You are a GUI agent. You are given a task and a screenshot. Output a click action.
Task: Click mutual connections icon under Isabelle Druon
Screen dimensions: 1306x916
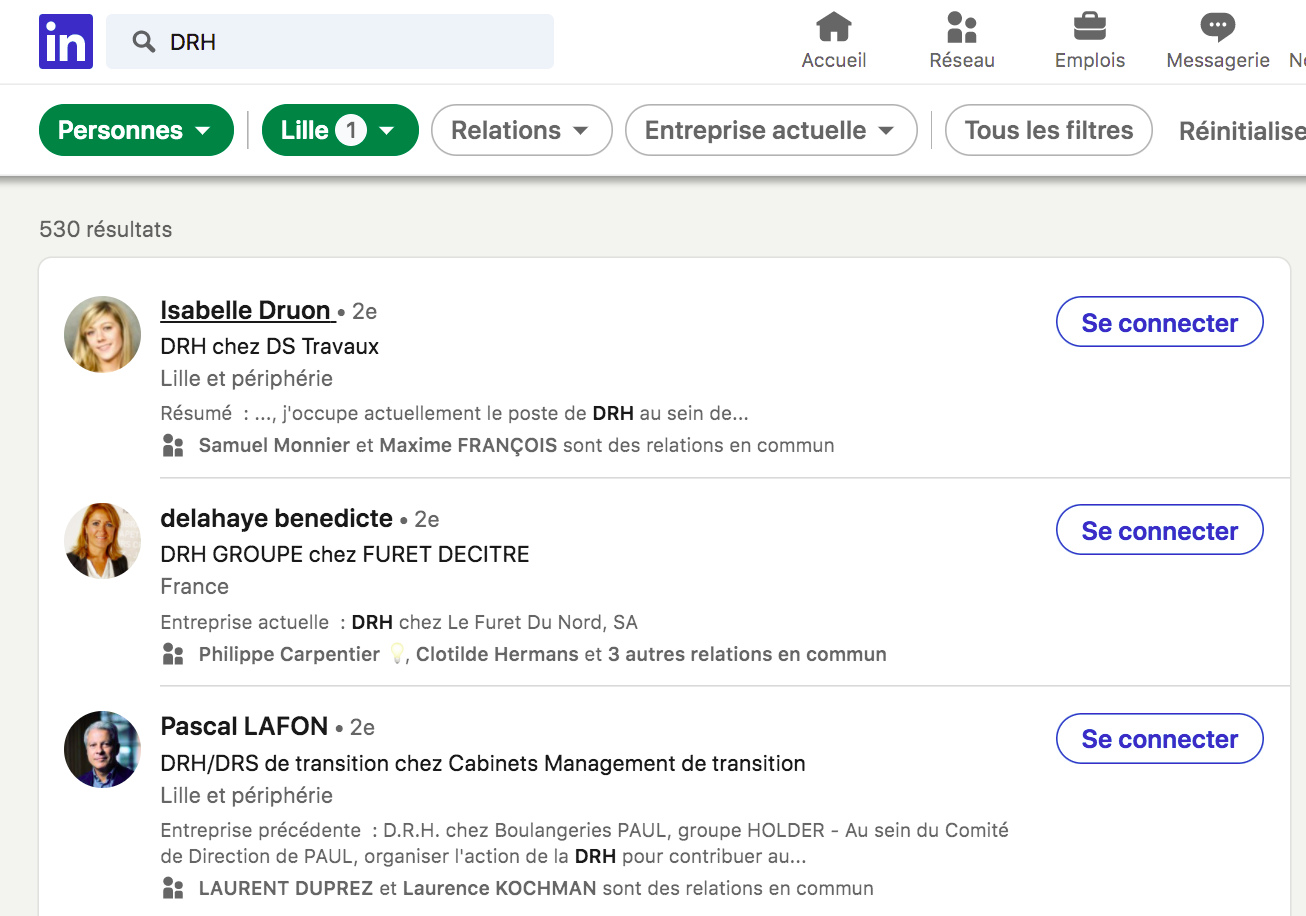pyautogui.click(x=173, y=446)
